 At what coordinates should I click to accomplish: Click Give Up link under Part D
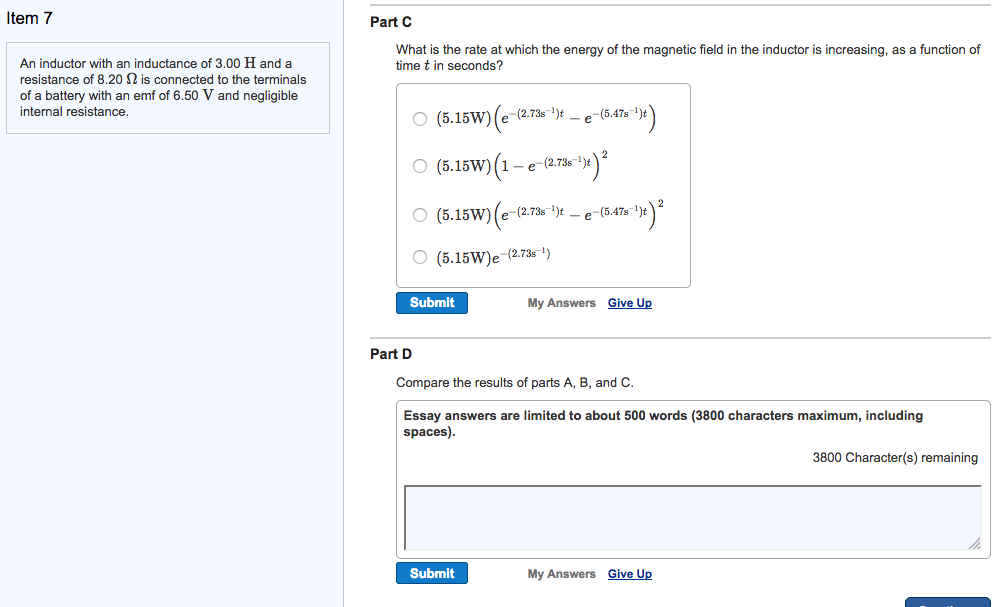(x=629, y=574)
